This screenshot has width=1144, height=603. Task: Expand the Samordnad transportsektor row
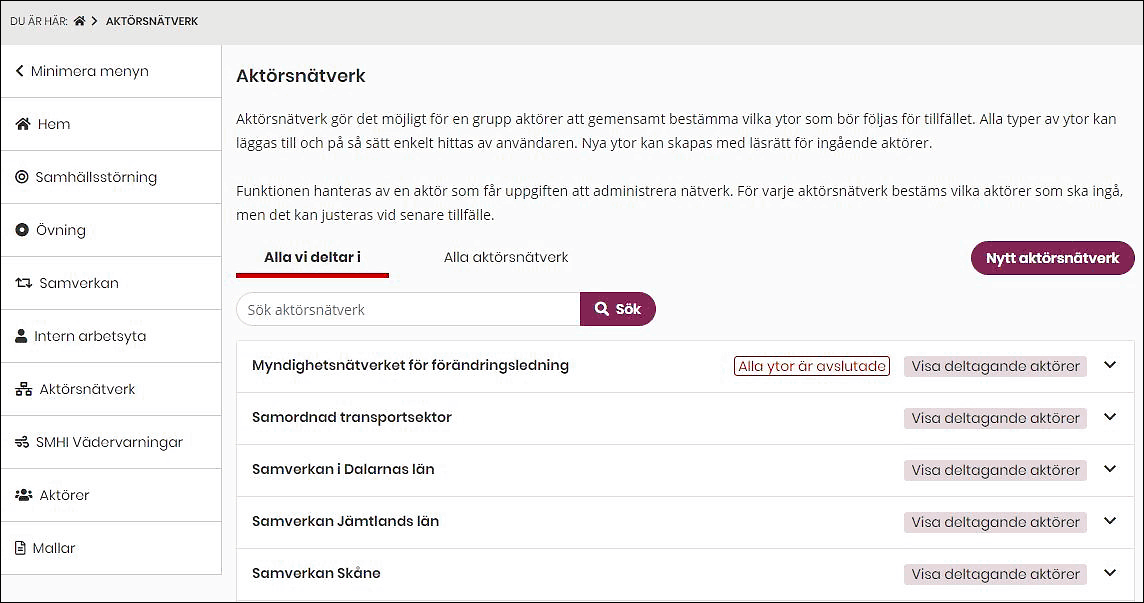[x=1110, y=418]
